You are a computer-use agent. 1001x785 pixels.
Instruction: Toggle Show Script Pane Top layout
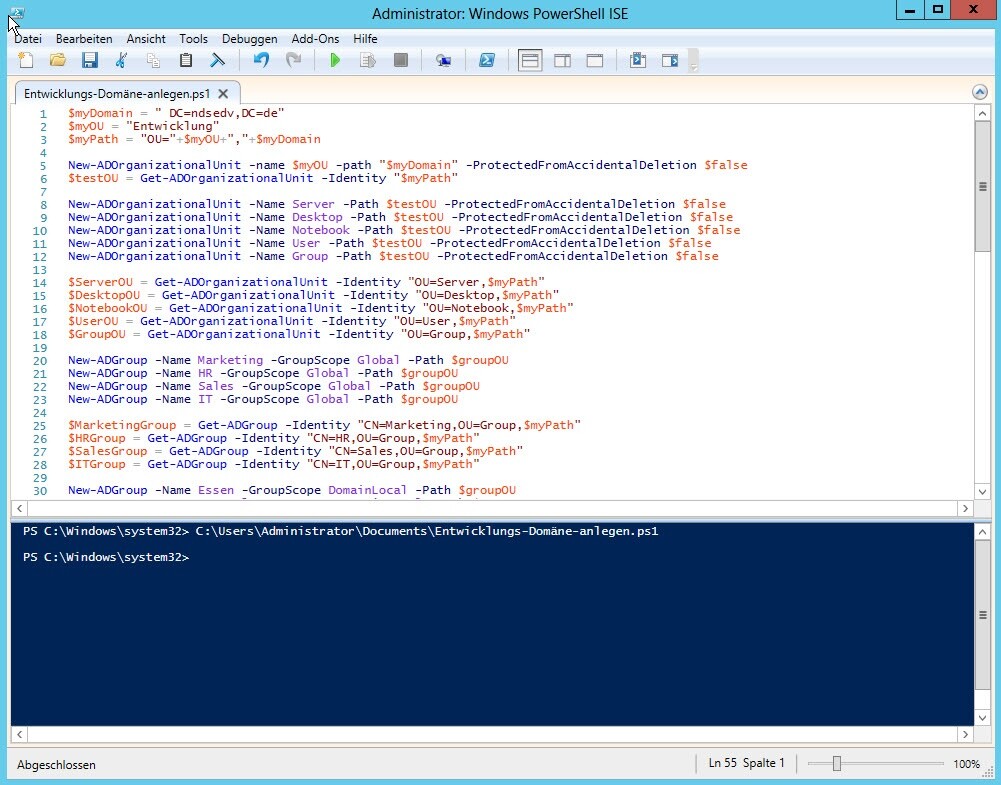coord(530,60)
